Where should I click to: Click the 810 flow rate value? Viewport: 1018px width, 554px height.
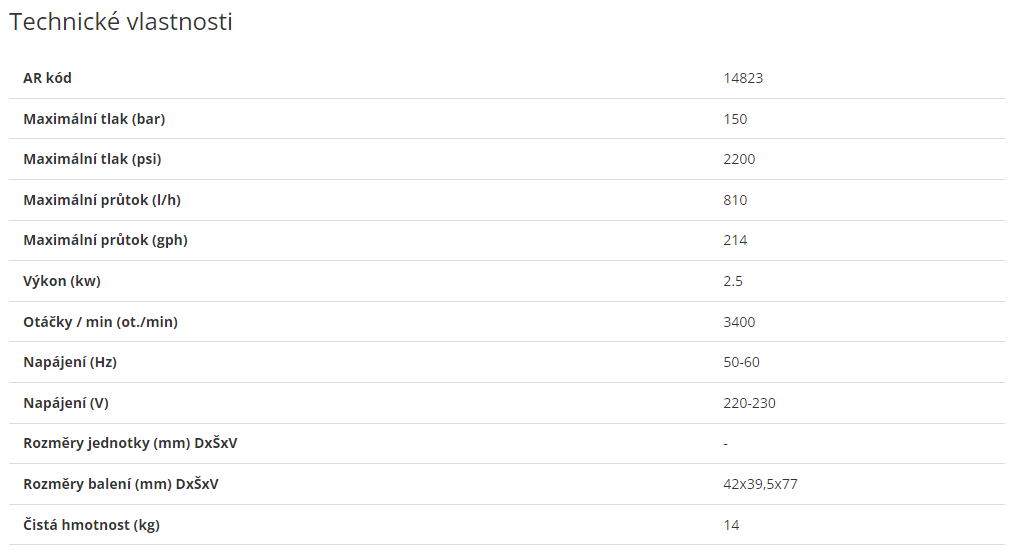pyautogui.click(x=735, y=200)
